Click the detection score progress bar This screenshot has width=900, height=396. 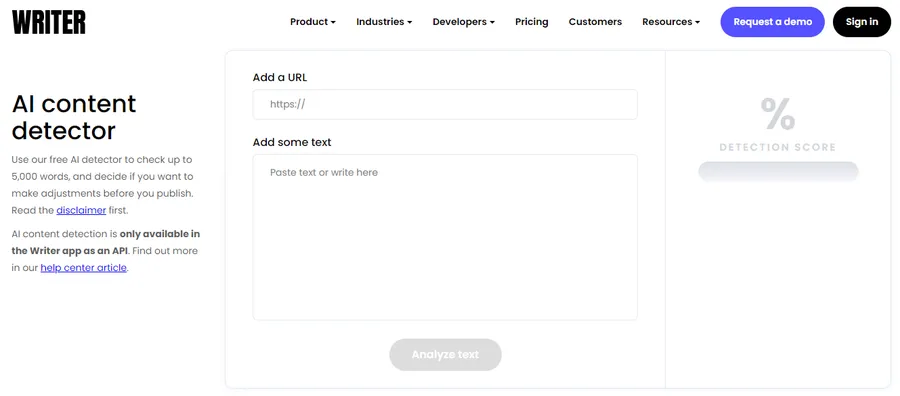point(778,171)
